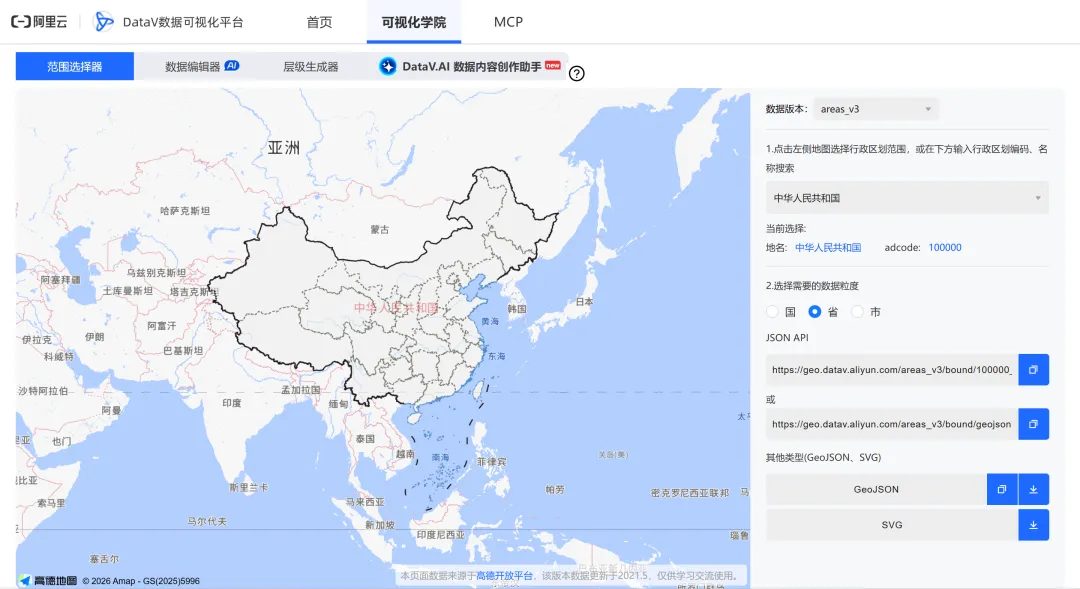Click the 泰国 label on map
This screenshot has height=589, width=1080.
366,439
